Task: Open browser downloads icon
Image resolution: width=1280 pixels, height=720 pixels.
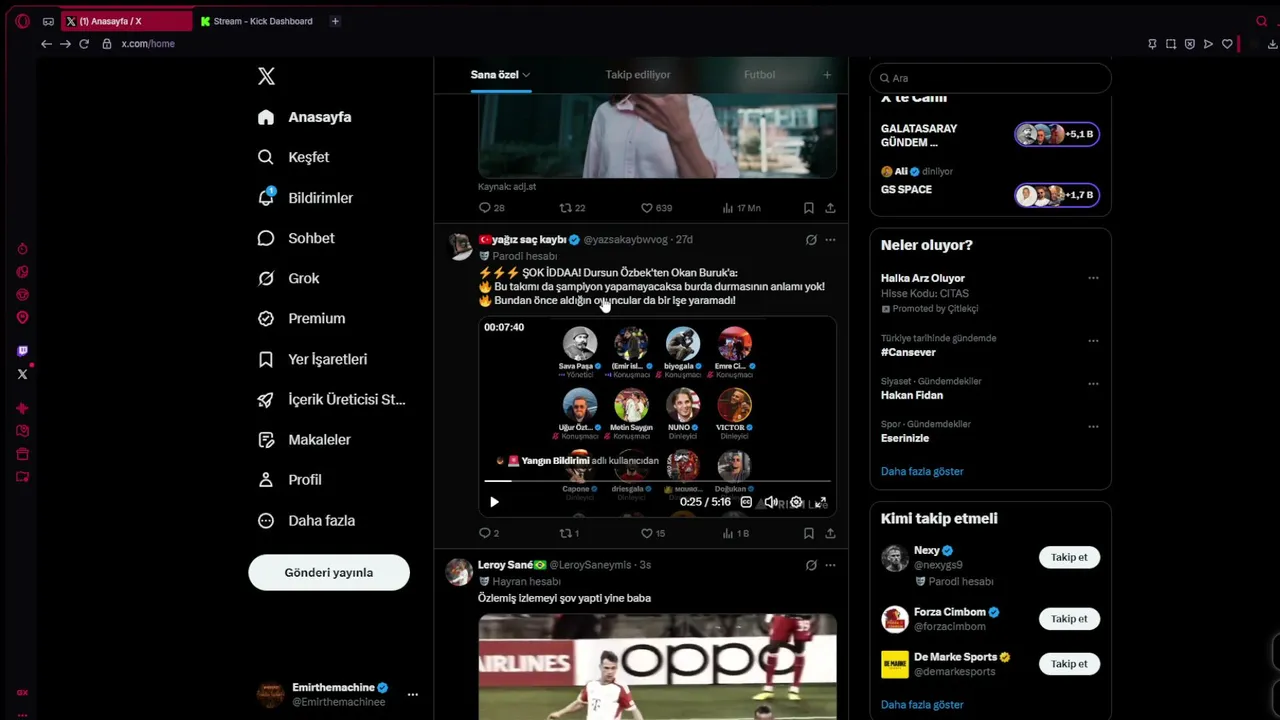Action: (1272, 44)
